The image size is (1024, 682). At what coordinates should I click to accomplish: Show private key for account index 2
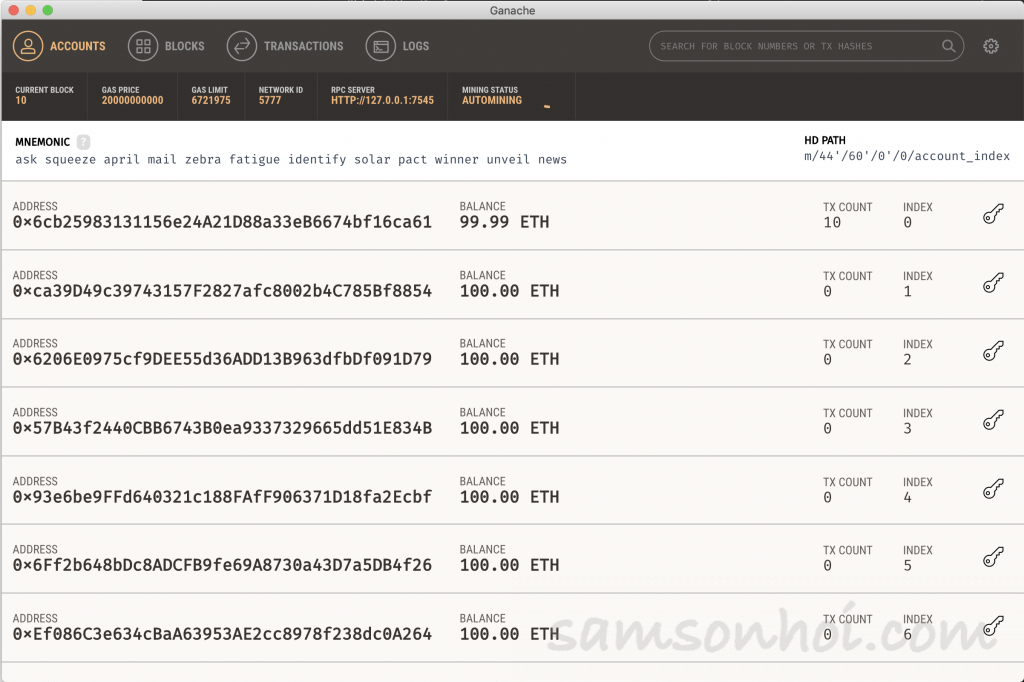pos(993,351)
